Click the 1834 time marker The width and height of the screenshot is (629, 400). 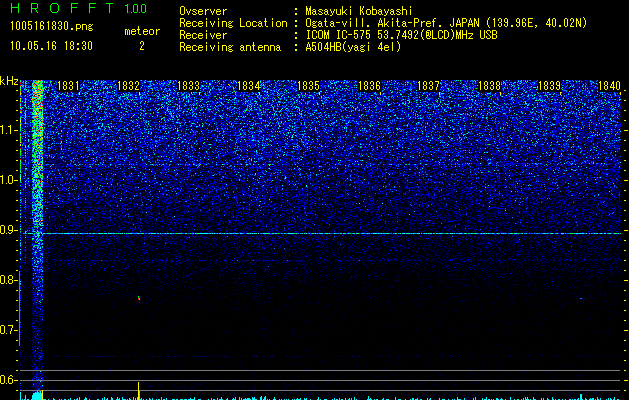[x=249, y=86]
